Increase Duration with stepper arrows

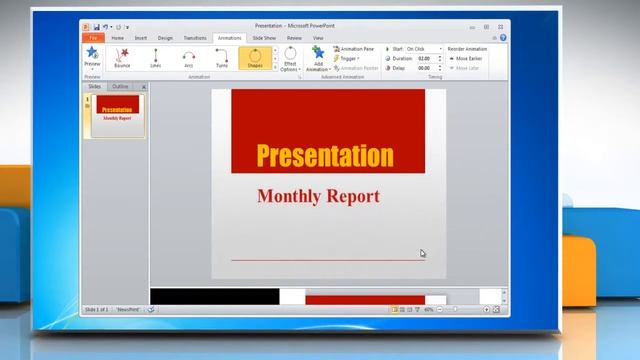pos(440,57)
